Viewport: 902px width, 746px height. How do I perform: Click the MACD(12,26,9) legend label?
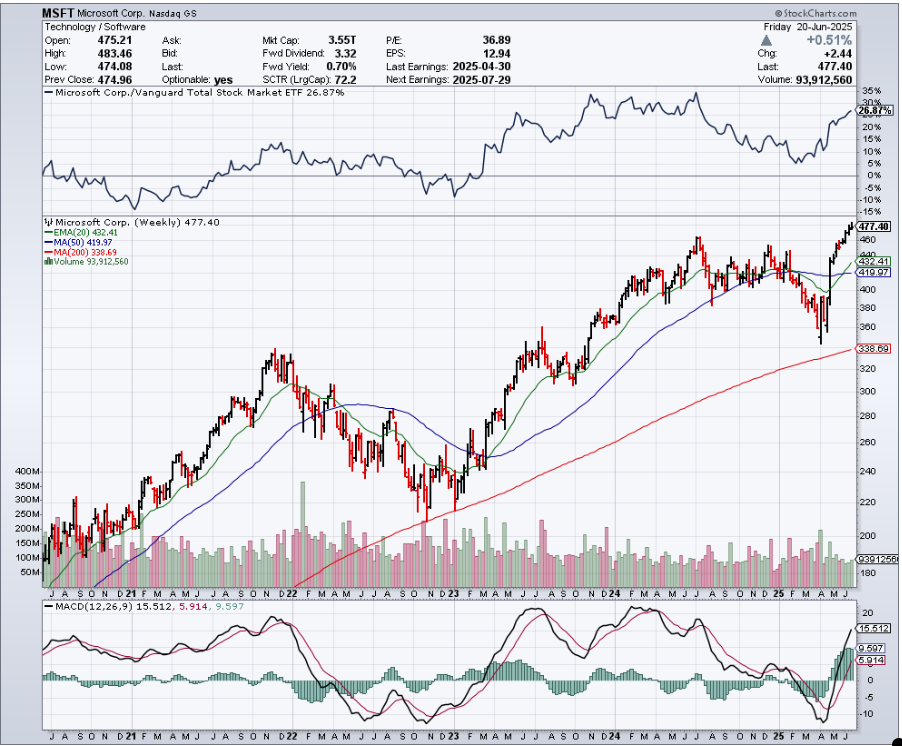click(94, 606)
